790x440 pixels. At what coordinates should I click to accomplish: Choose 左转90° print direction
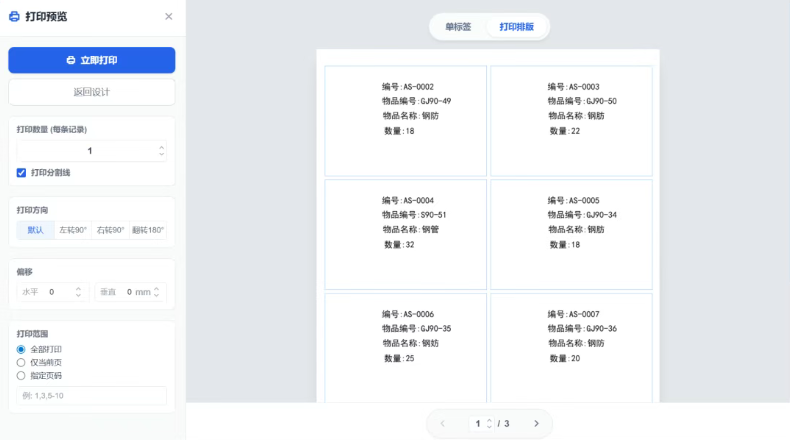point(73,230)
